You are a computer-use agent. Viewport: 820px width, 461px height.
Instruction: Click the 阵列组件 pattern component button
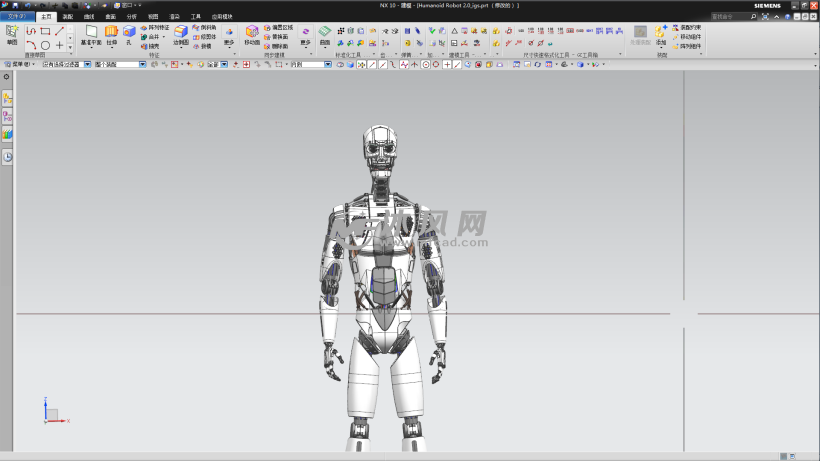(x=687, y=47)
